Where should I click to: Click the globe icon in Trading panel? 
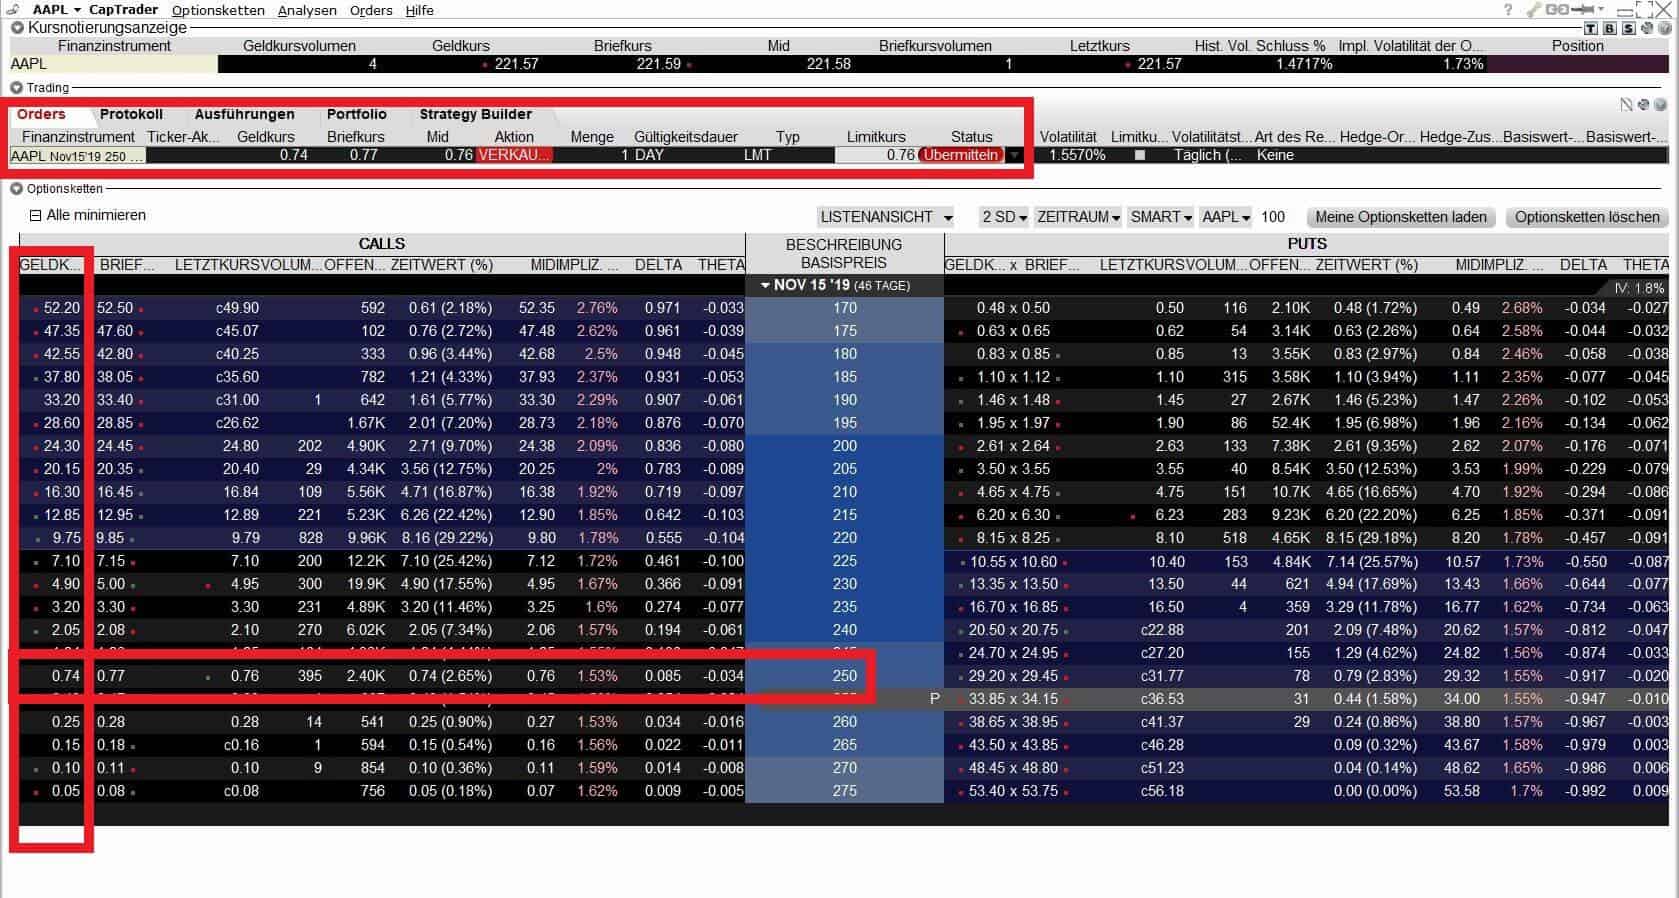(1661, 105)
